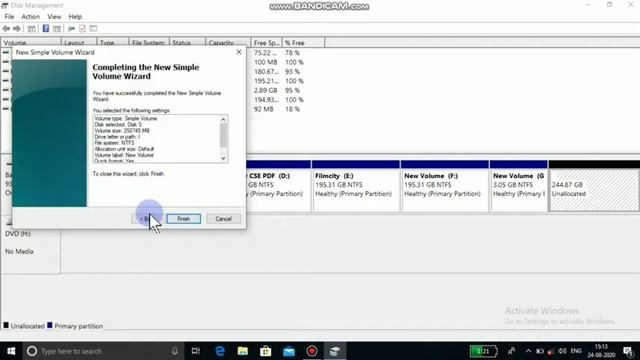Click the battery indicator in the system tray
The height and width of the screenshot is (360, 640).
click(x=483, y=351)
